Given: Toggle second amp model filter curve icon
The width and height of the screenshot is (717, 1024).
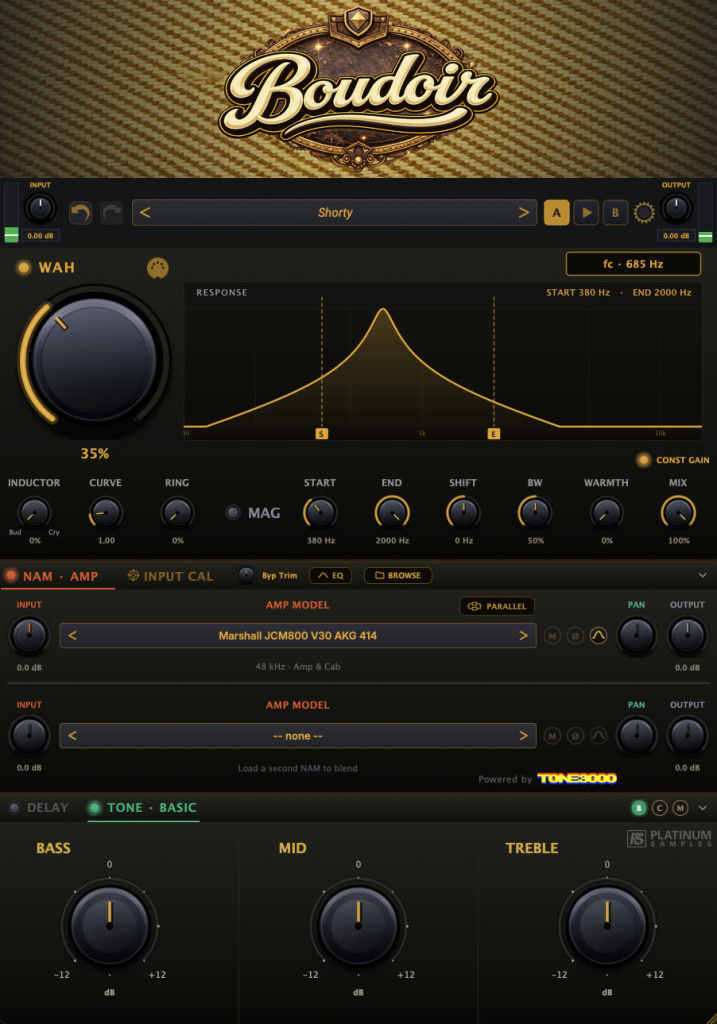Looking at the screenshot, I should point(598,736).
